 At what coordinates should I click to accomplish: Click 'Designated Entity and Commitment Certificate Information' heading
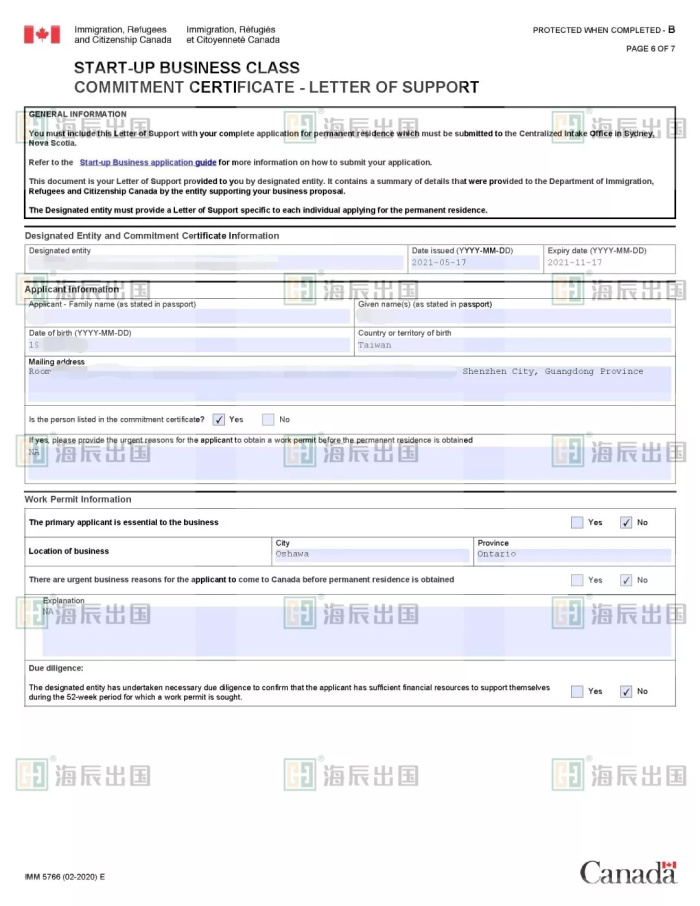pos(151,236)
